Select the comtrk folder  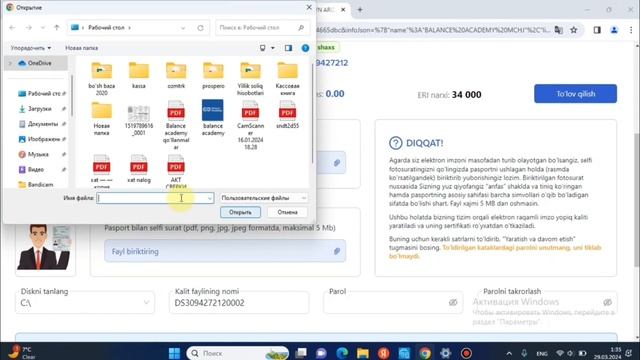[176, 76]
